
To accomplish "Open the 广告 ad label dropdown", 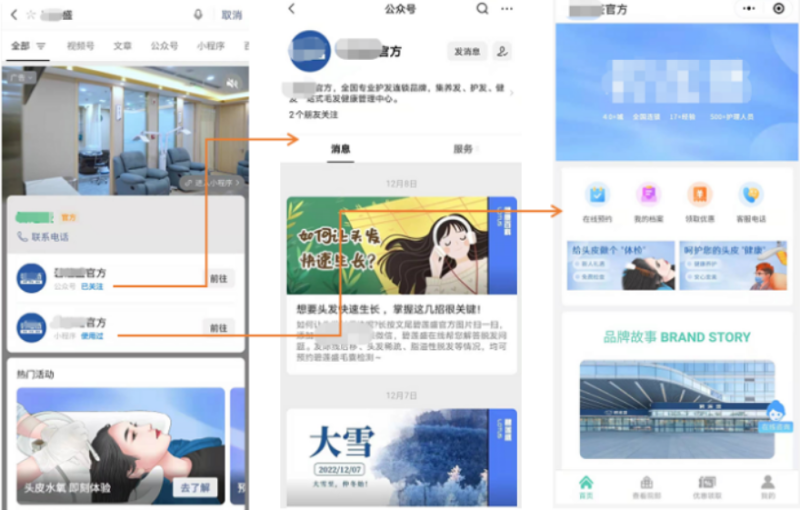I will pos(21,78).
